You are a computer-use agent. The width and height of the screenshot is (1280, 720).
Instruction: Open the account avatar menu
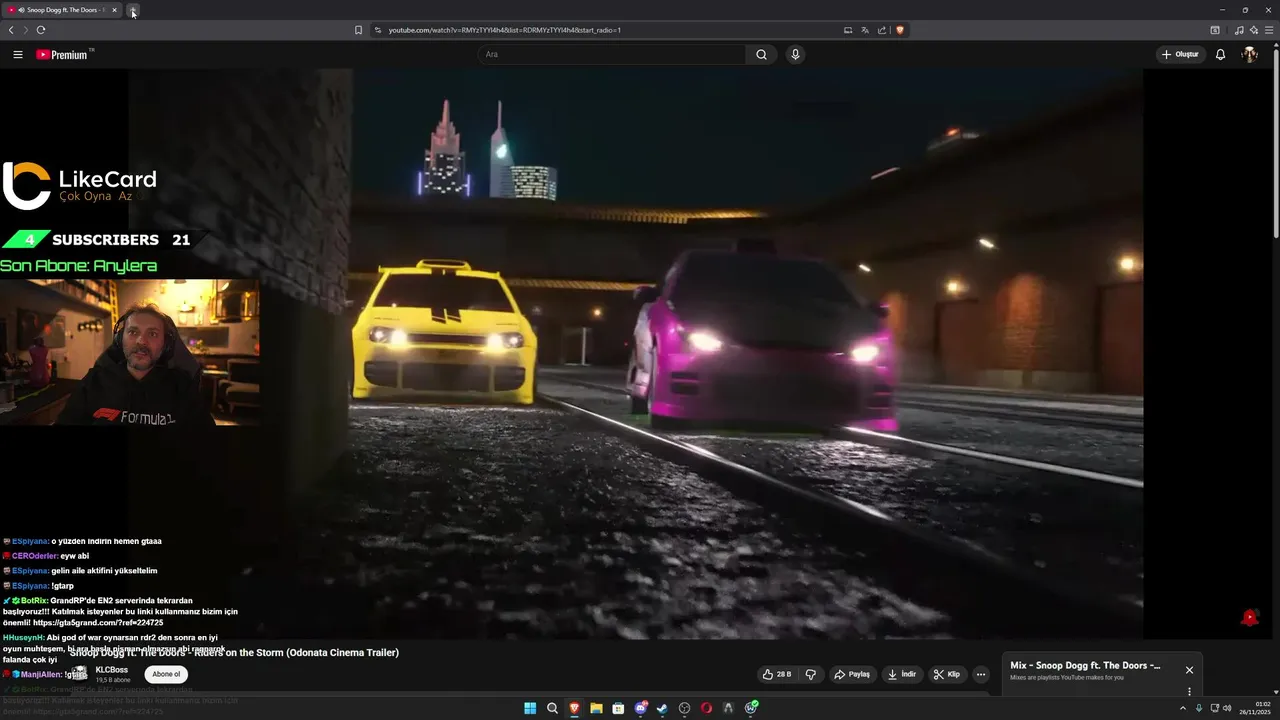(1249, 54)
